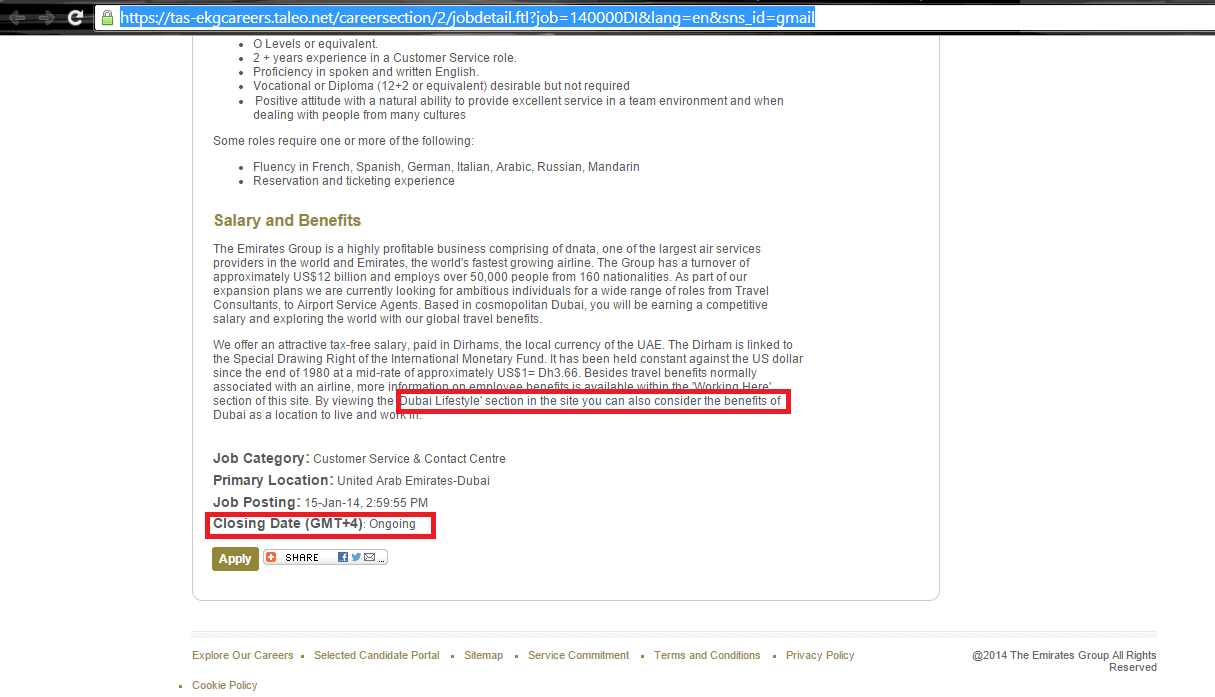Click the browser forward arrow
The image size is (1215, 697).
pos(46,18)
